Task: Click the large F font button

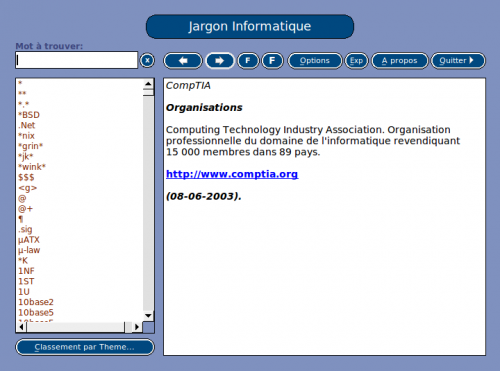Action: click(x=272, y=61)
